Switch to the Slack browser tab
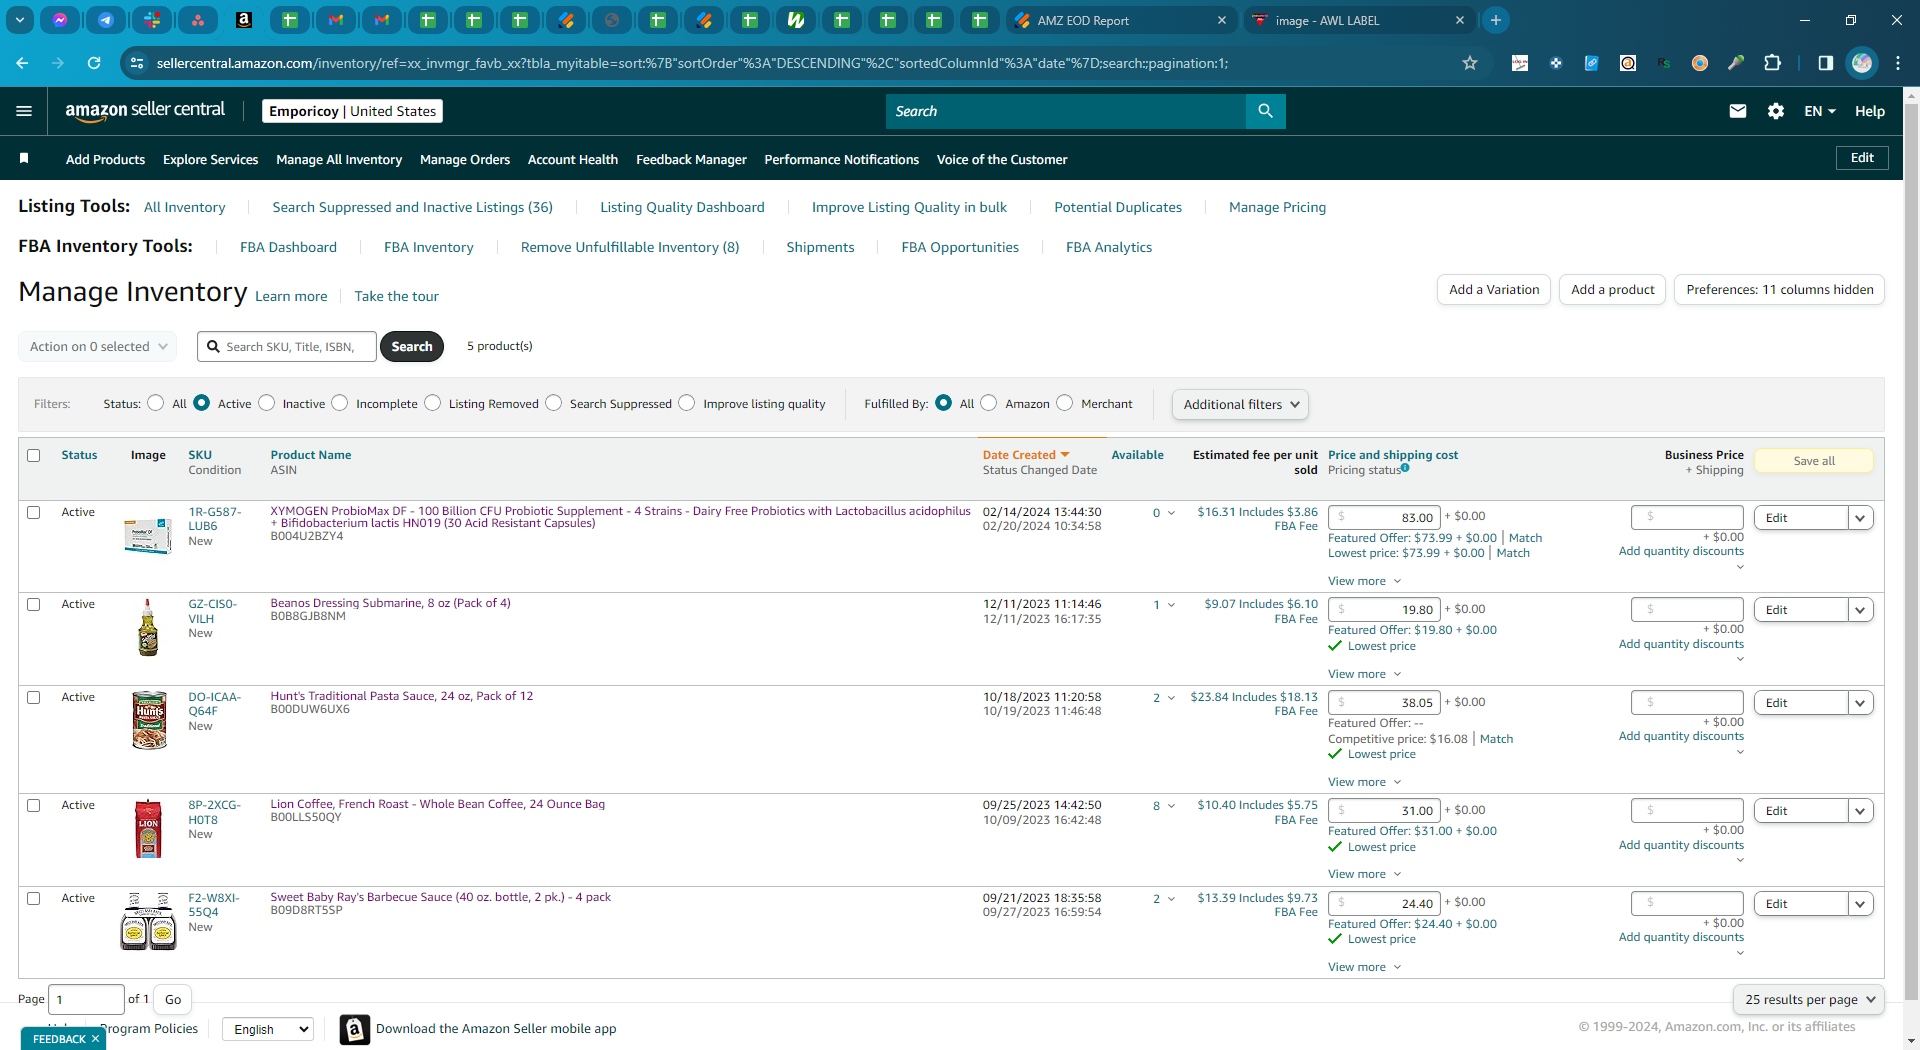 (x=152, y=20)
